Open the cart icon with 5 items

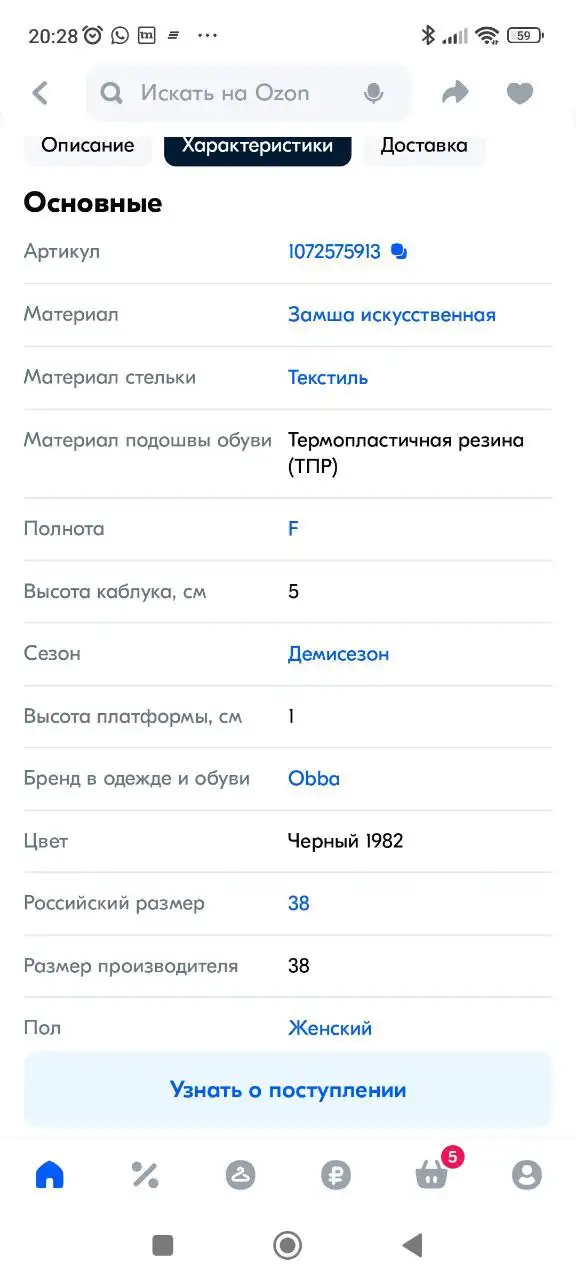430,1178
